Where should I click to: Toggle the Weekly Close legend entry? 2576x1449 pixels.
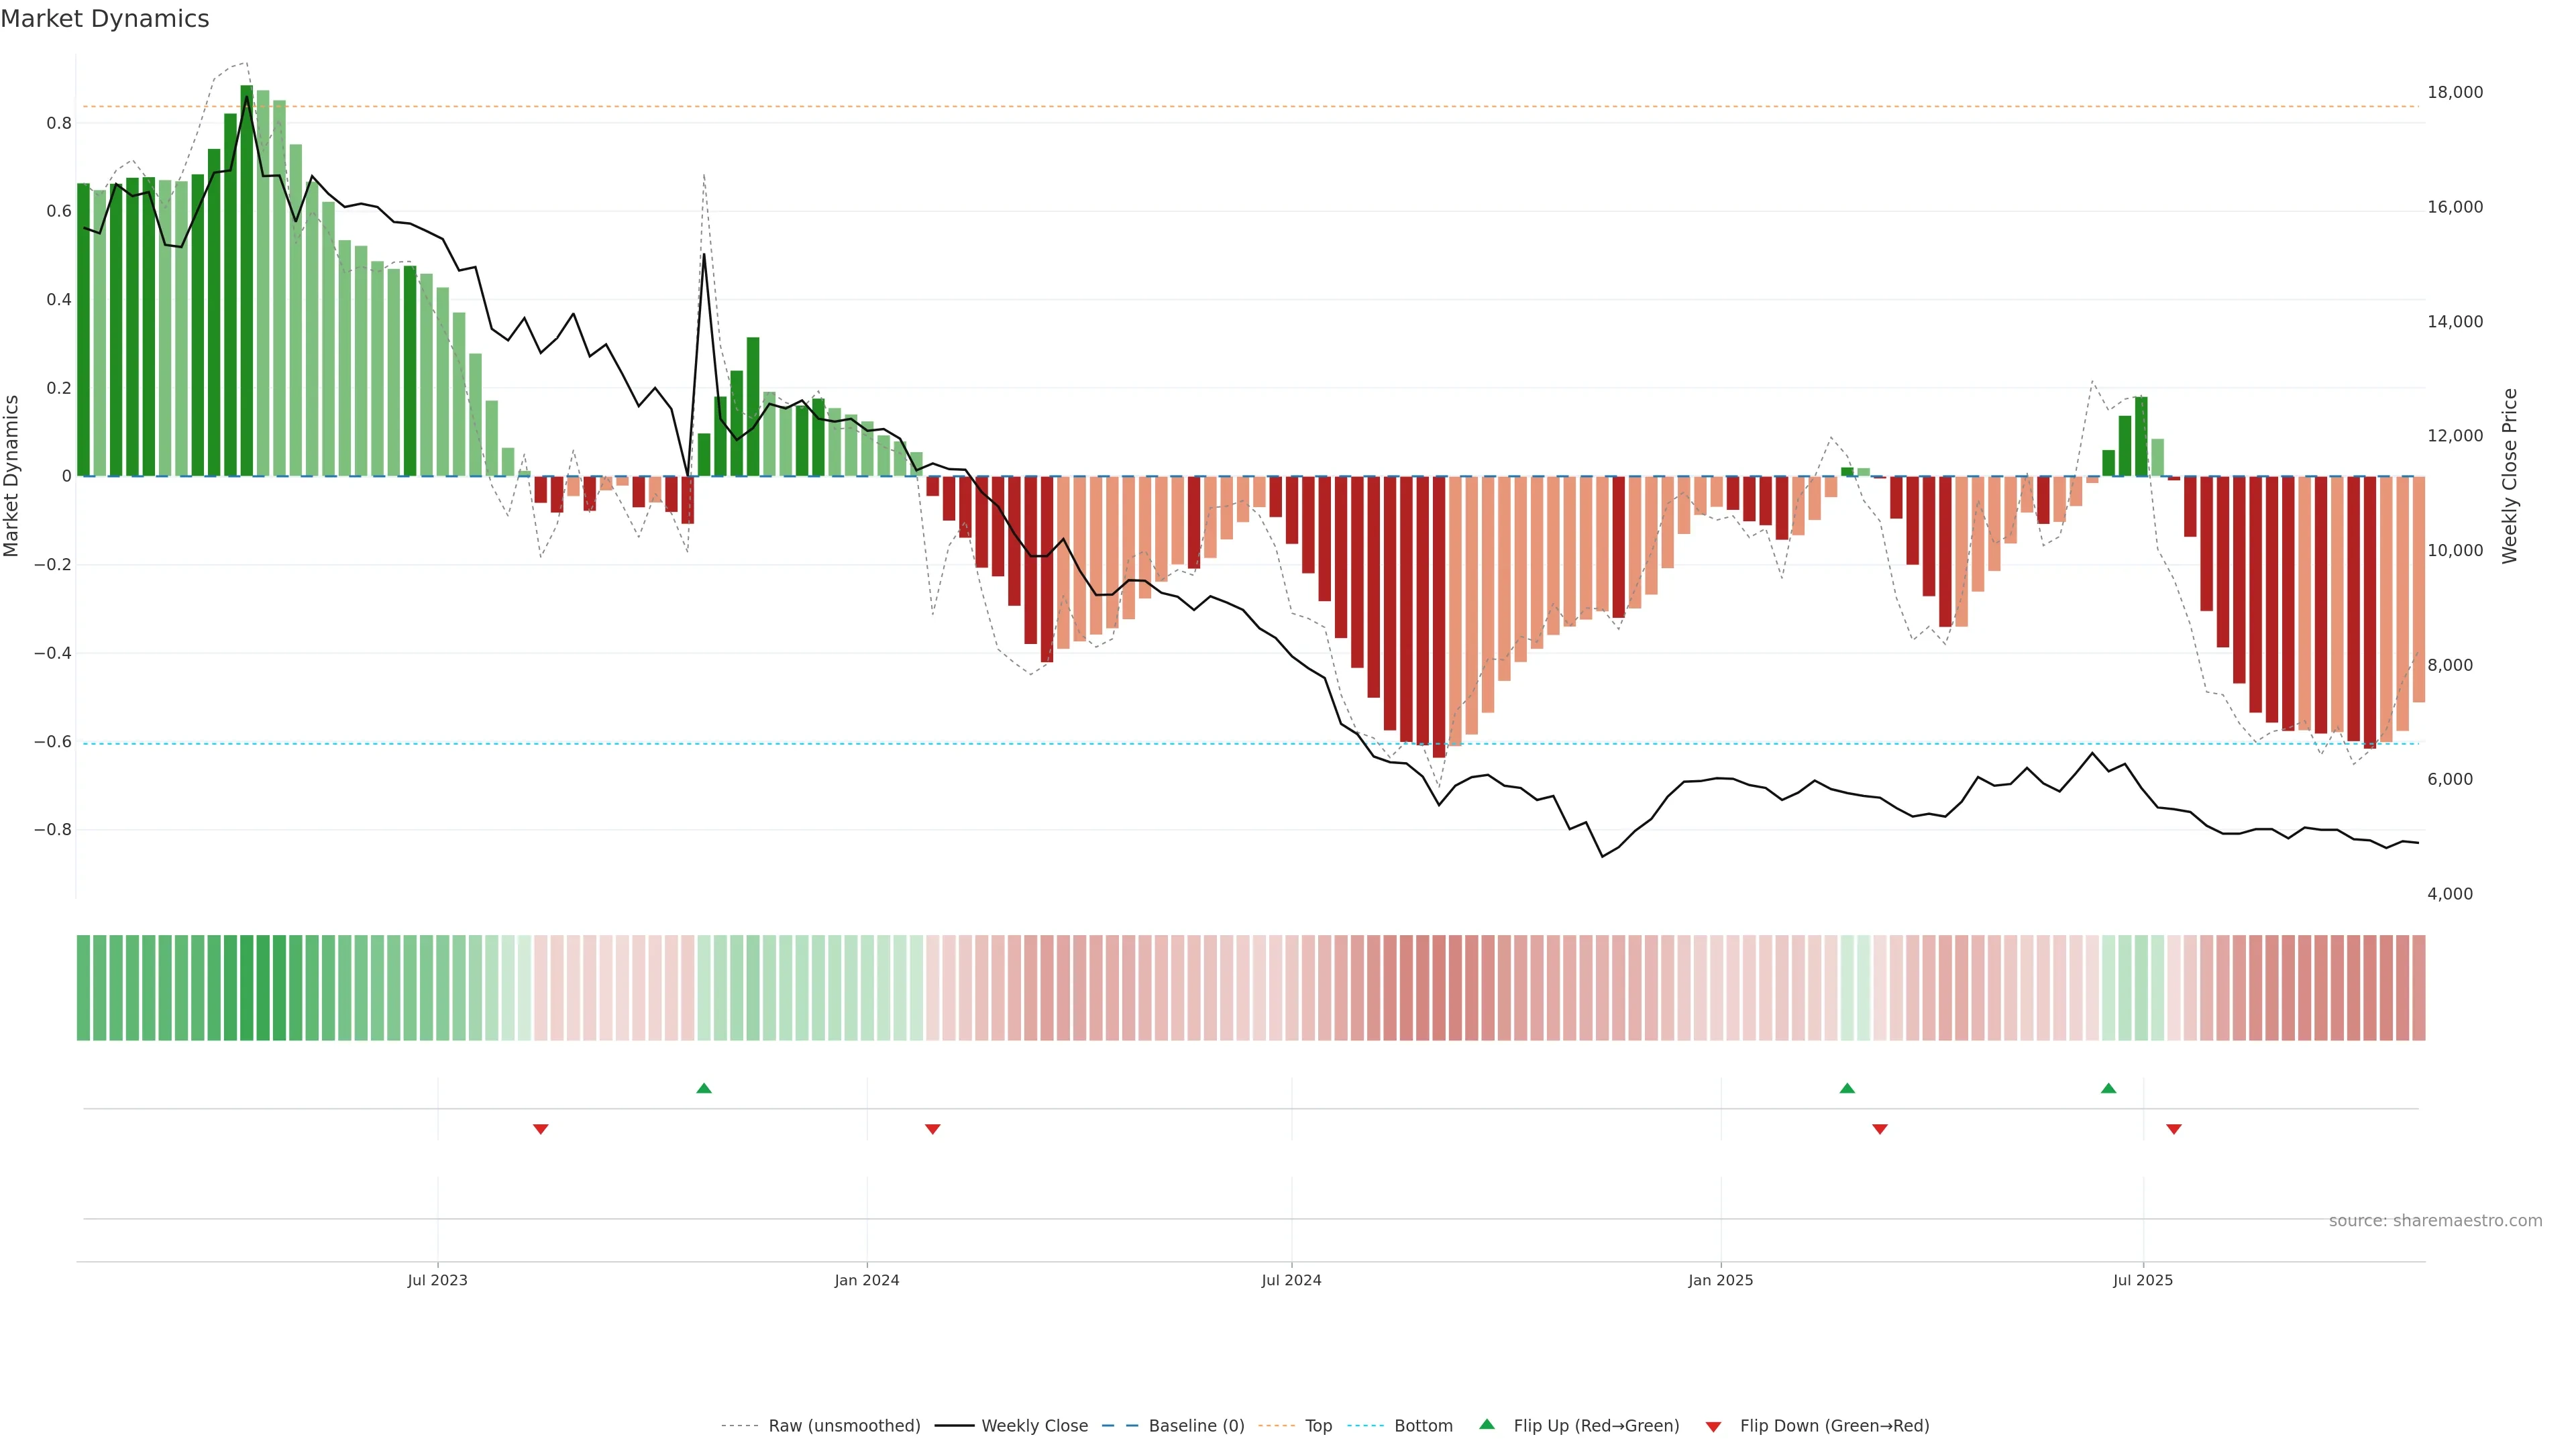1034,1426
